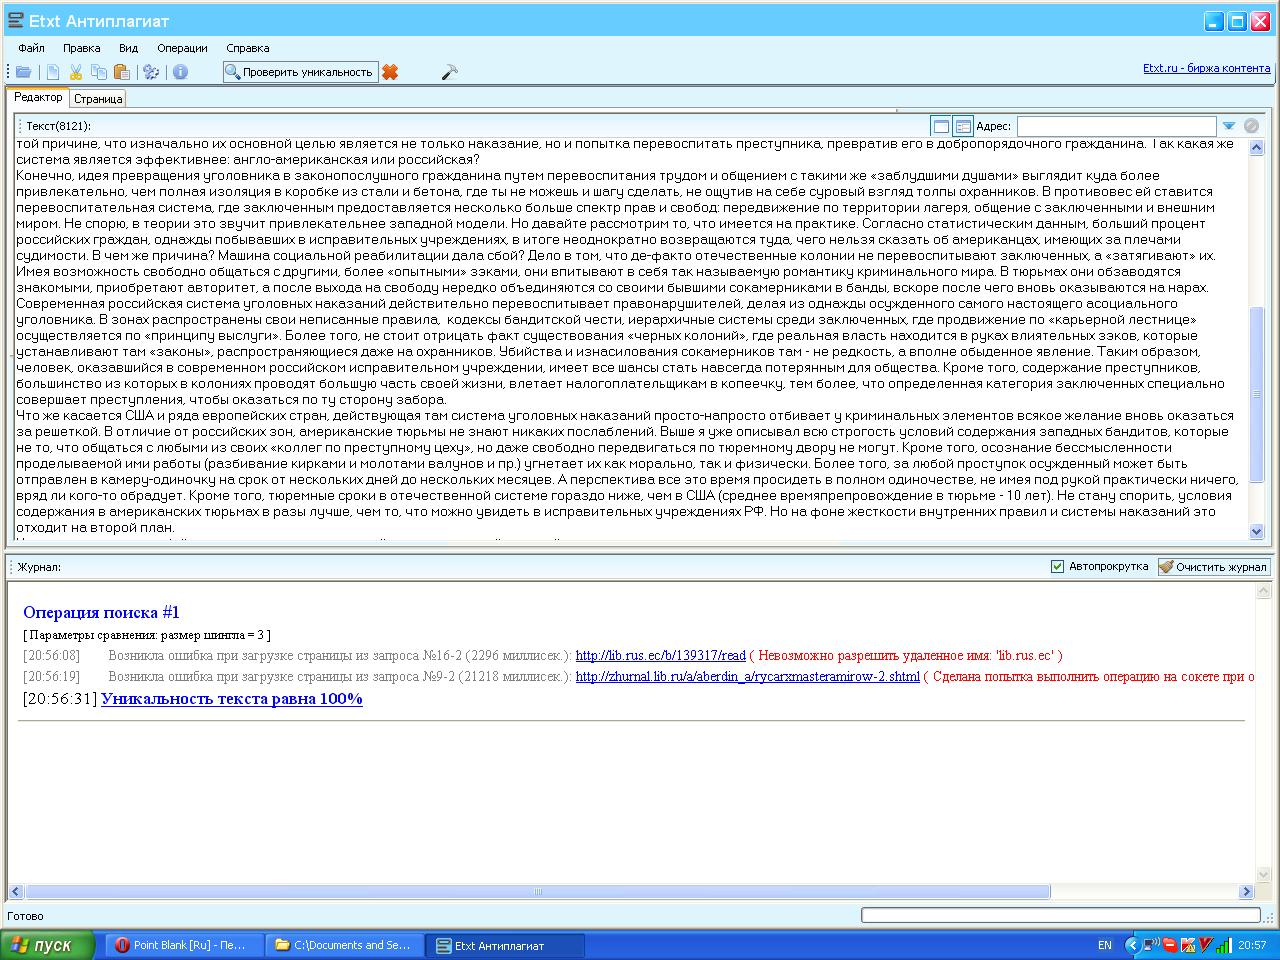Cancel the check with the red X icon

pyautogui.click(x=390, y=72)
